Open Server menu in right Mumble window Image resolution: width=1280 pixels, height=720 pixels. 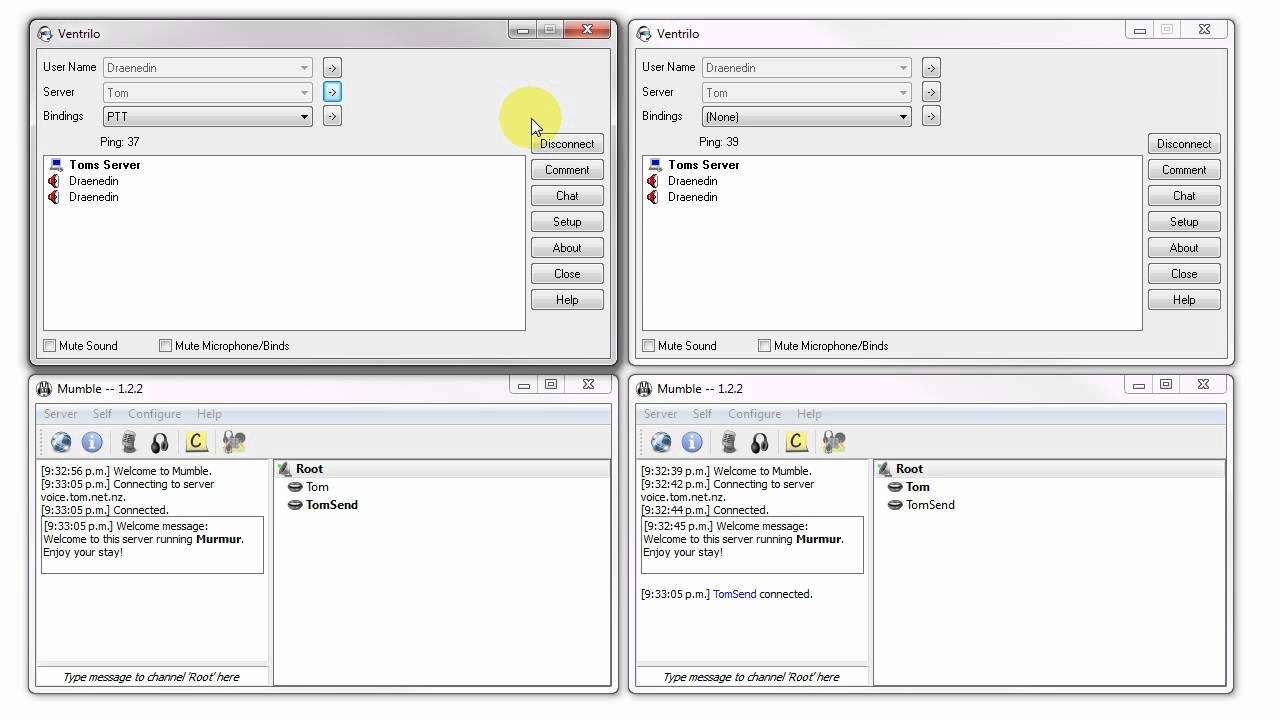[x=660, y=414]
